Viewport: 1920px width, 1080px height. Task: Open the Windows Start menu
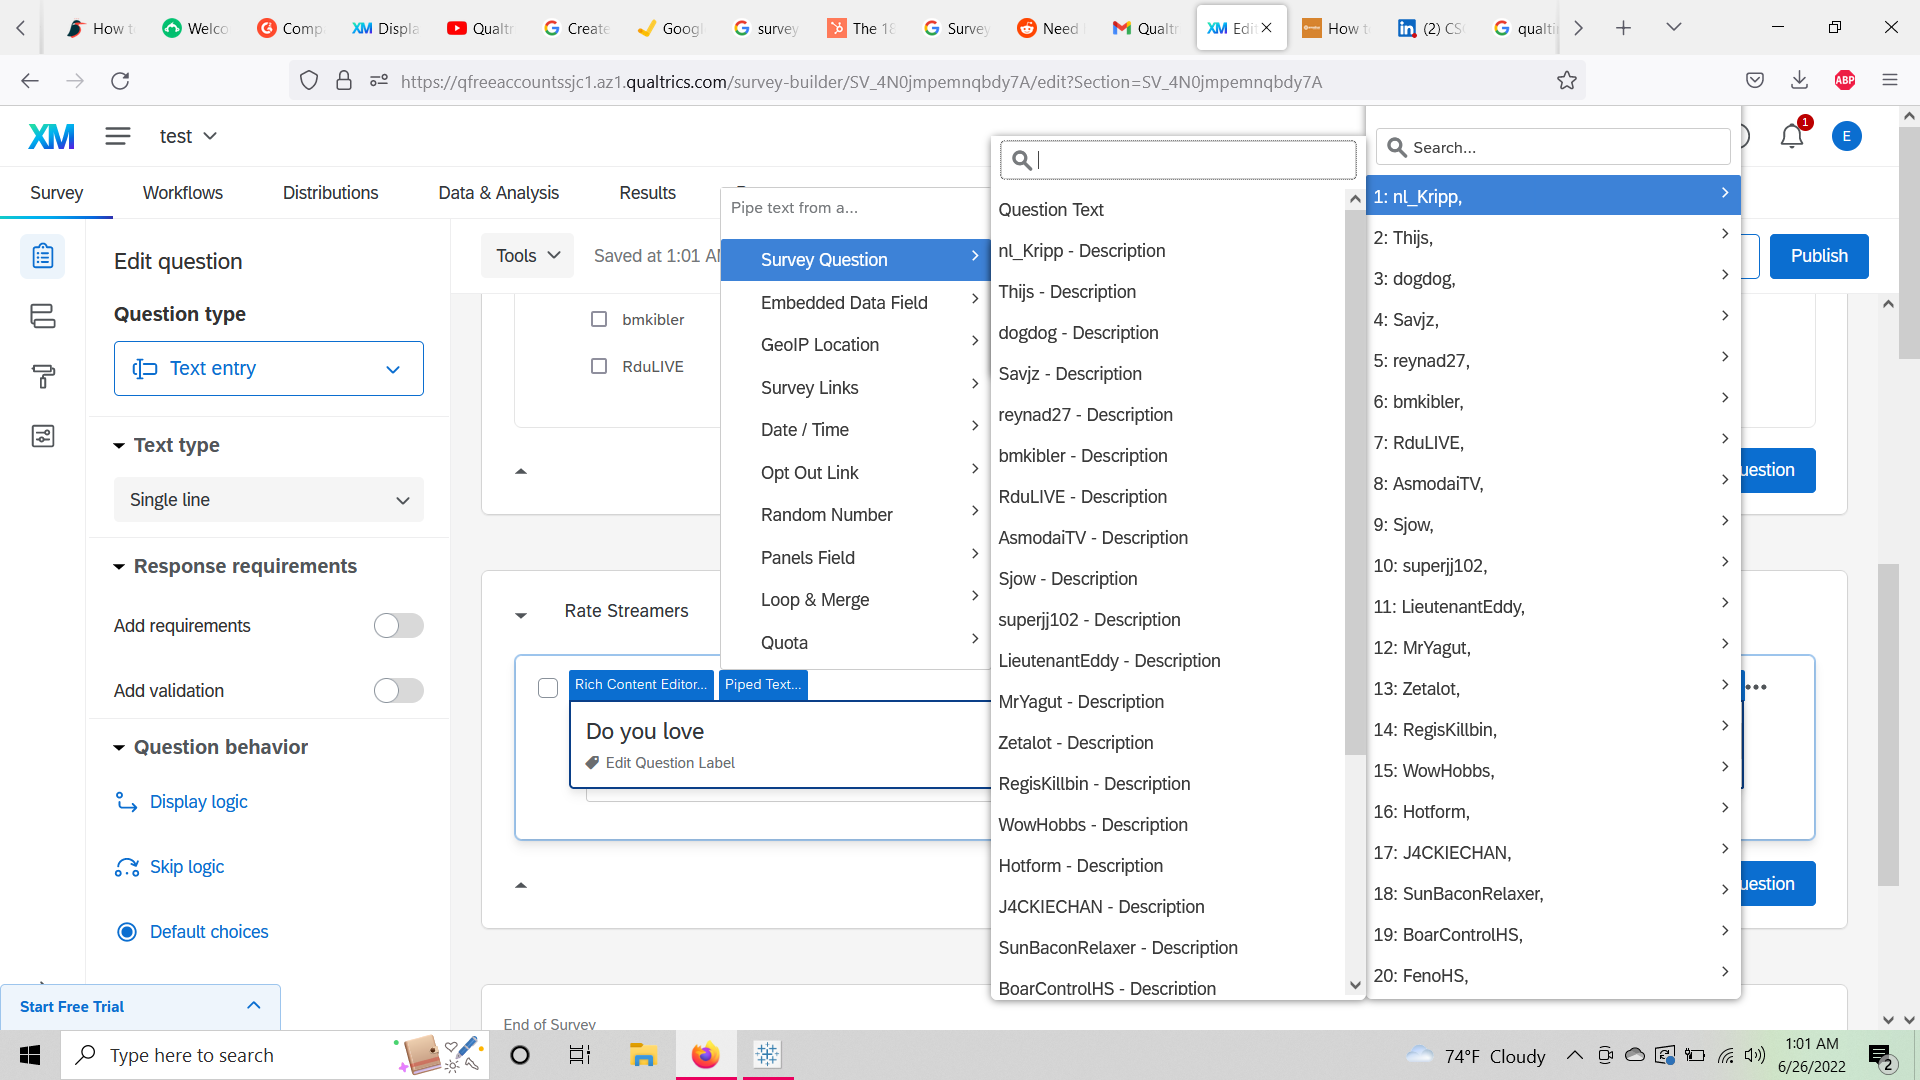30,1055
